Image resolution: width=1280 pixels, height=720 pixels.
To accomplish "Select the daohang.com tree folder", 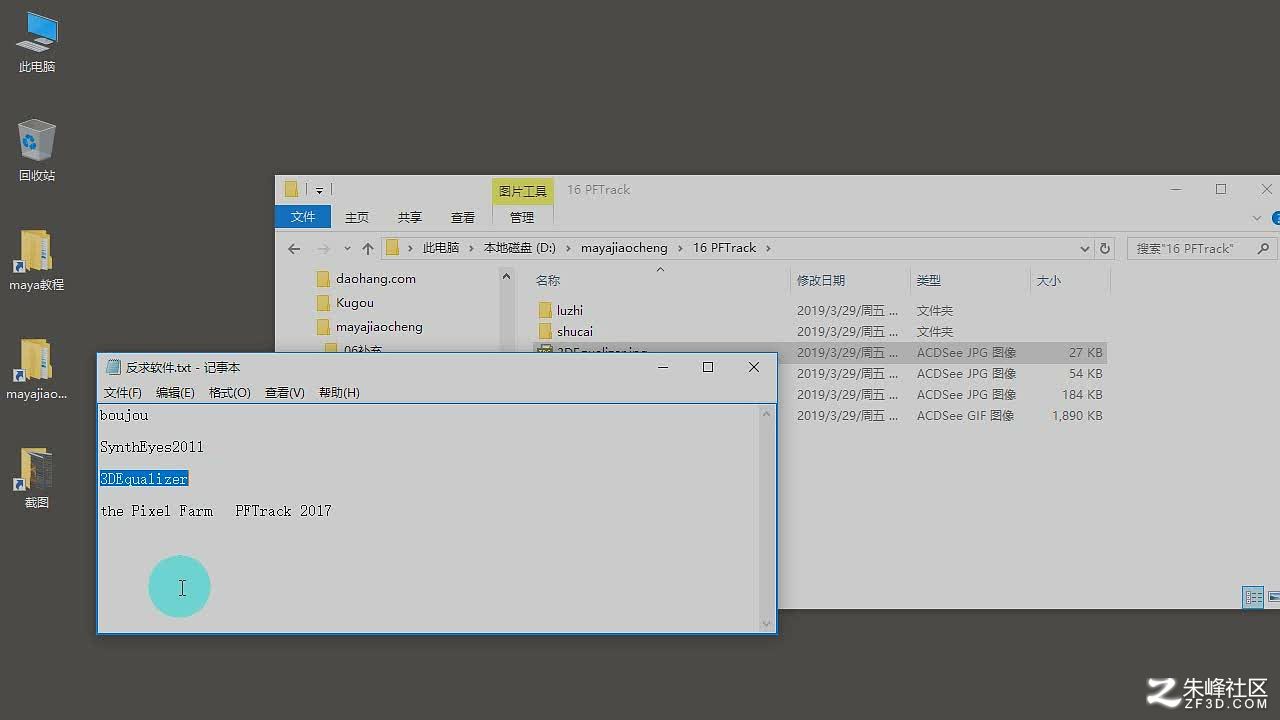I will point(376,278).
